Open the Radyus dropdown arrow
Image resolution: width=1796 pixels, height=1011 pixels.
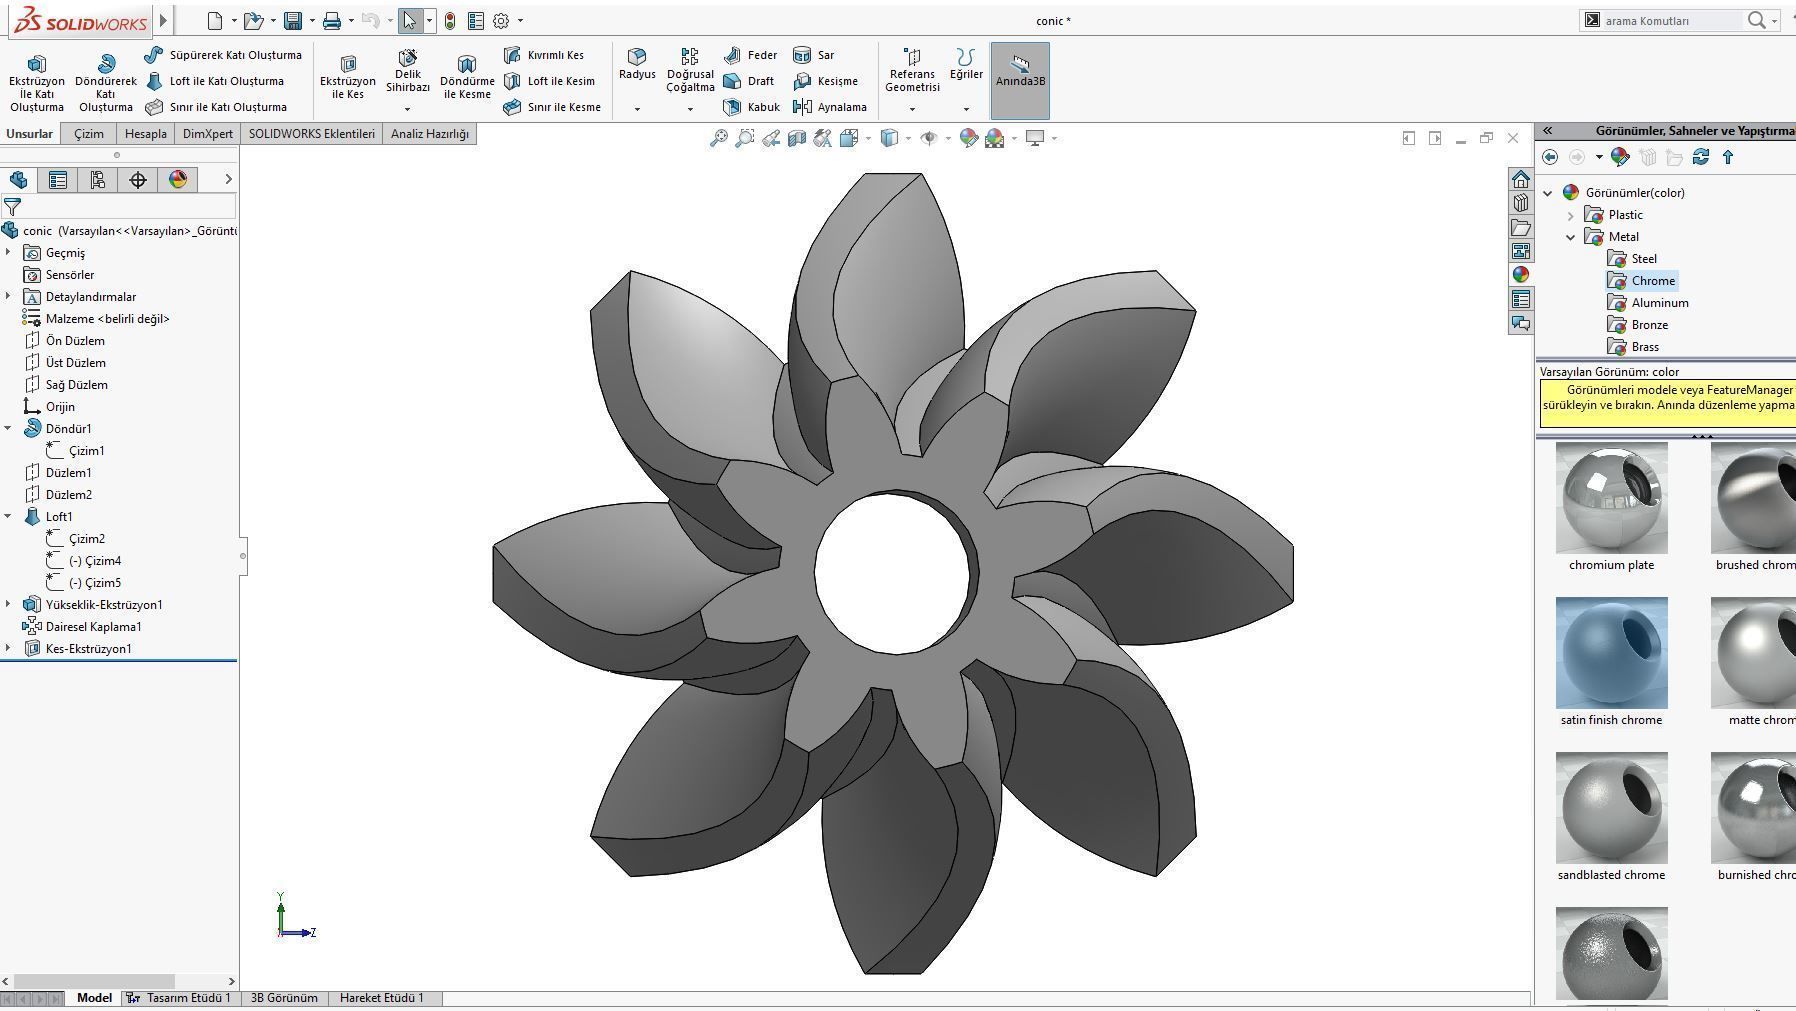(x=637, y=109)
